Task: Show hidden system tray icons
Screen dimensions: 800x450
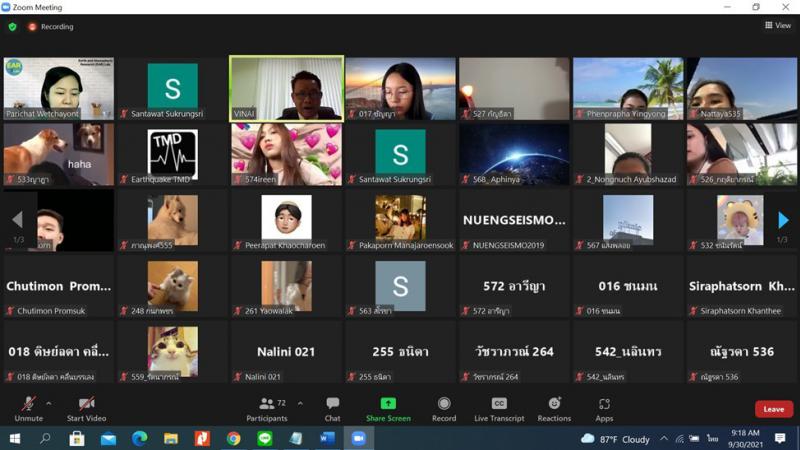Action: pos(664,438)
